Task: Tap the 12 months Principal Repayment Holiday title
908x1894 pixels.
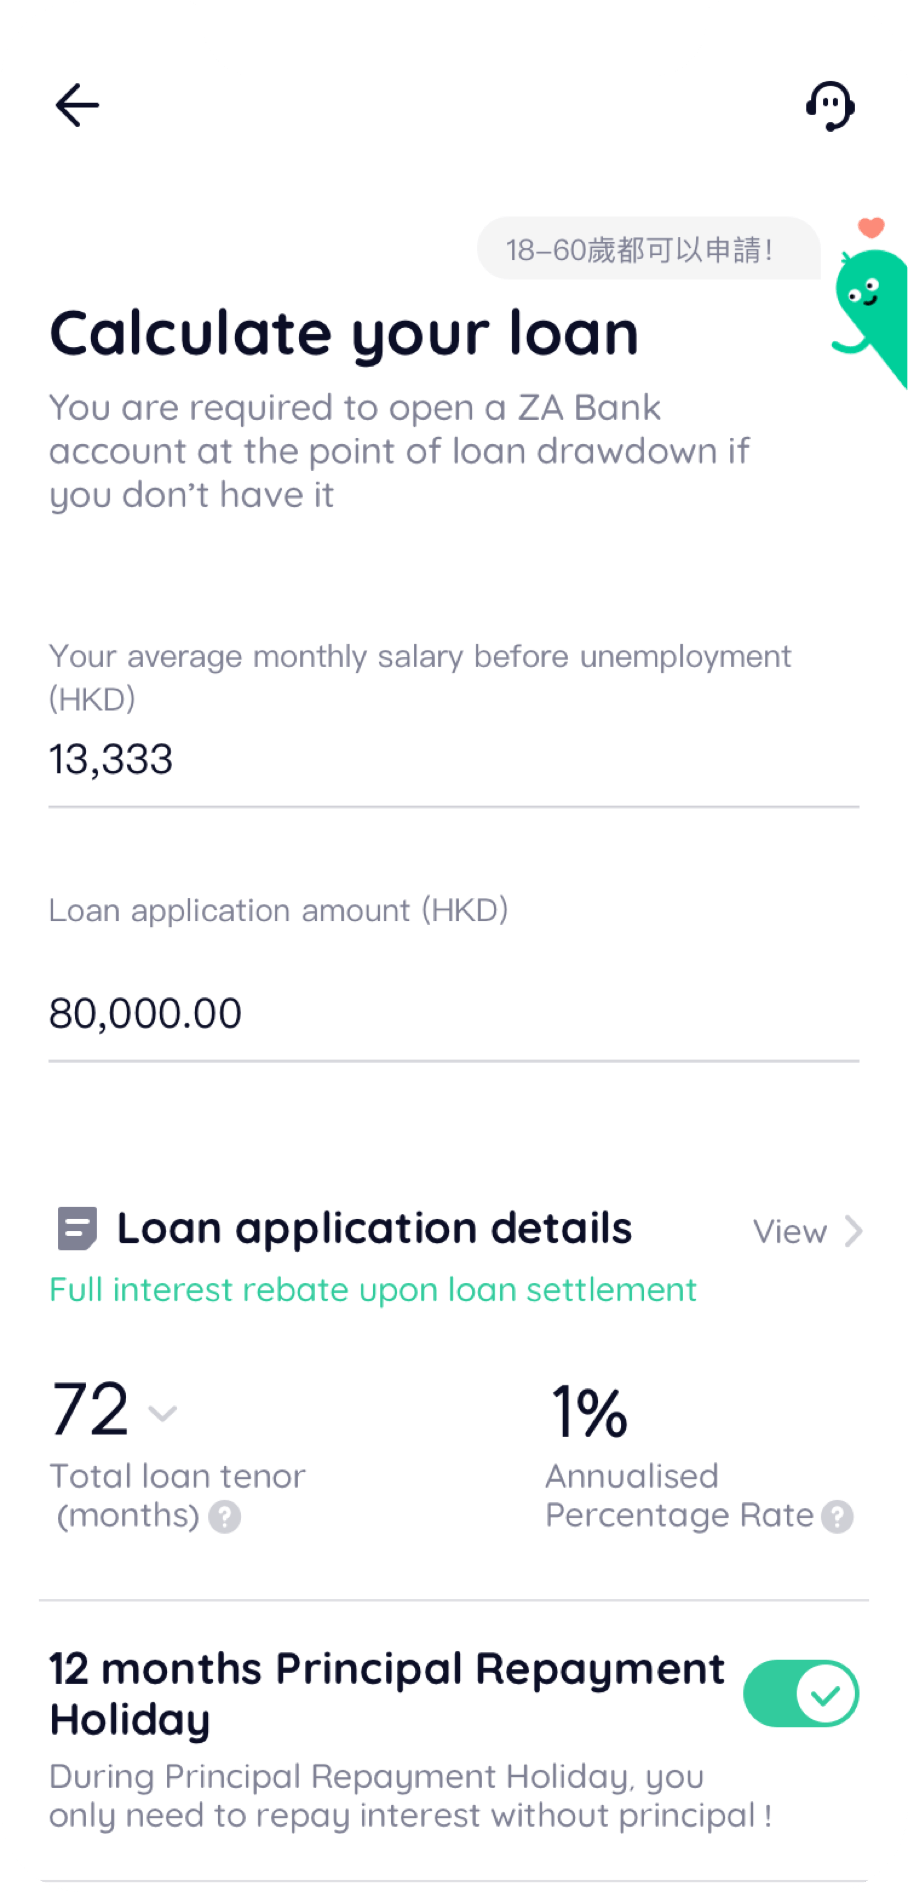Action: tap(387, 1693)
